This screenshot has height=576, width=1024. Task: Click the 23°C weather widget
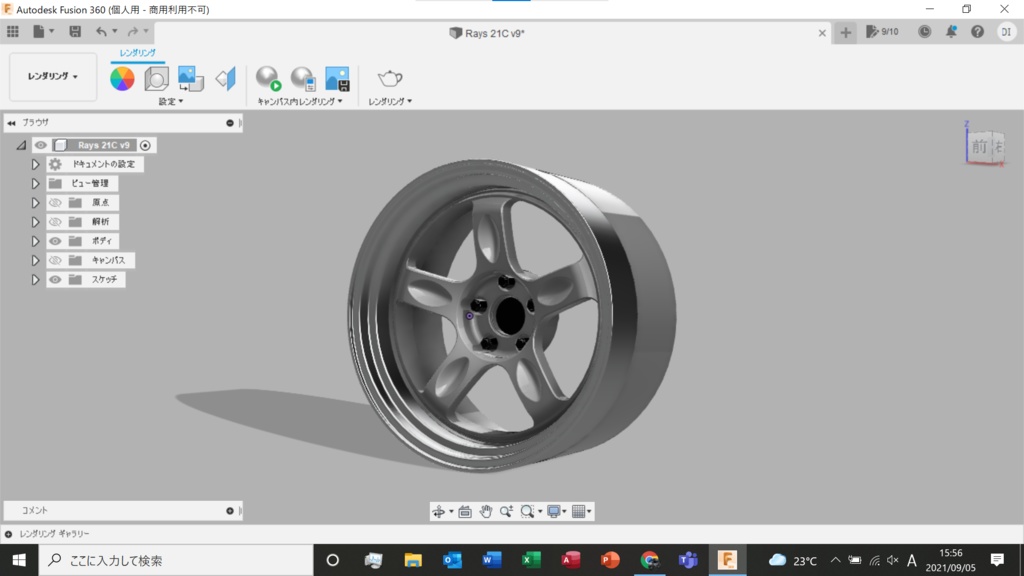pos(793,560)
